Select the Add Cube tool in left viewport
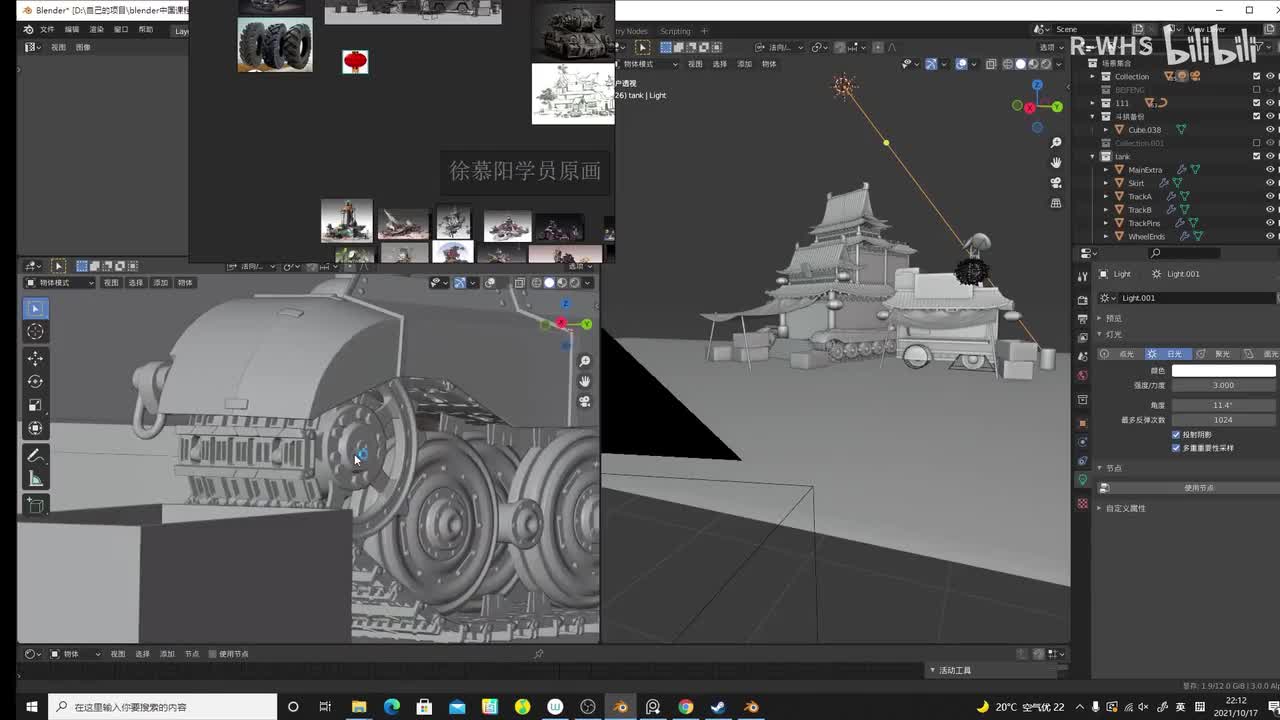The height and width of the screenshot is (720, 1280). pyautogui.click(x=35, y=505)
